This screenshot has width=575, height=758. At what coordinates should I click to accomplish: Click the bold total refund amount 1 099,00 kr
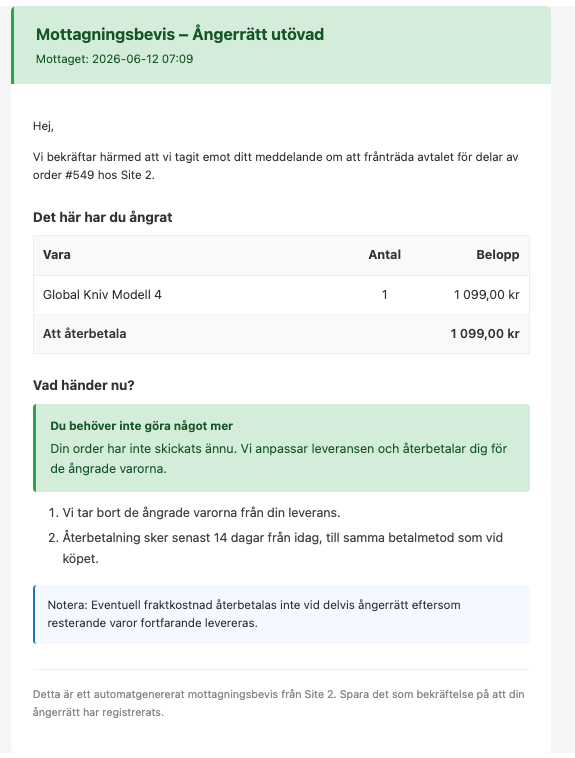click(x=485, y=334)
